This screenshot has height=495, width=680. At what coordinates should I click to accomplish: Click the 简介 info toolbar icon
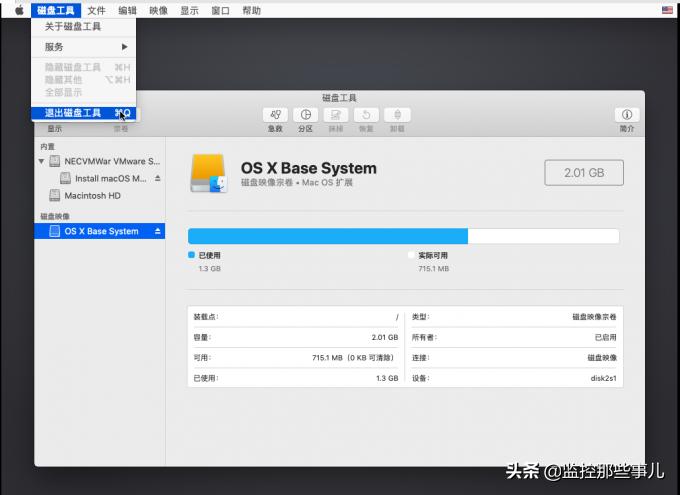(627, 115)
